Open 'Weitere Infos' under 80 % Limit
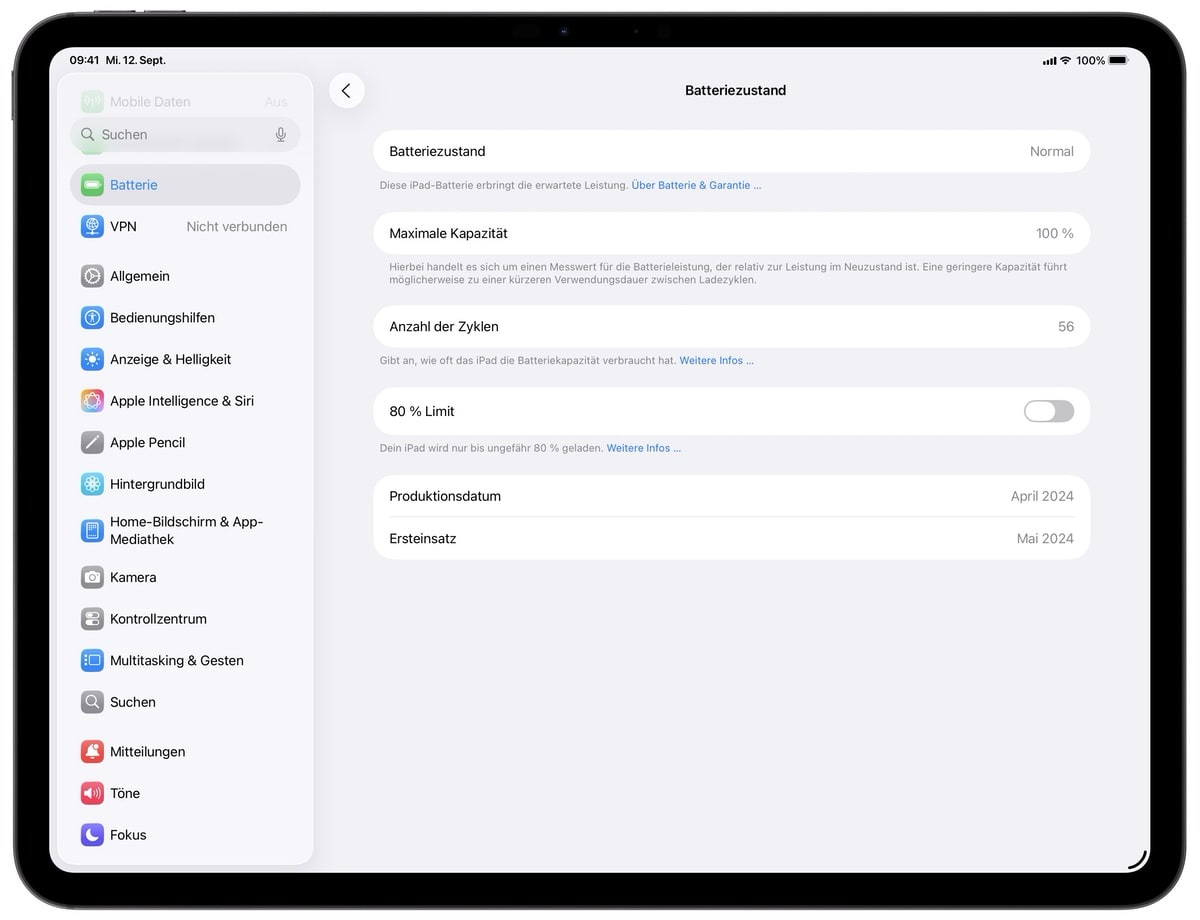The width and height of the screenshot is (1200, 920). 643,449
